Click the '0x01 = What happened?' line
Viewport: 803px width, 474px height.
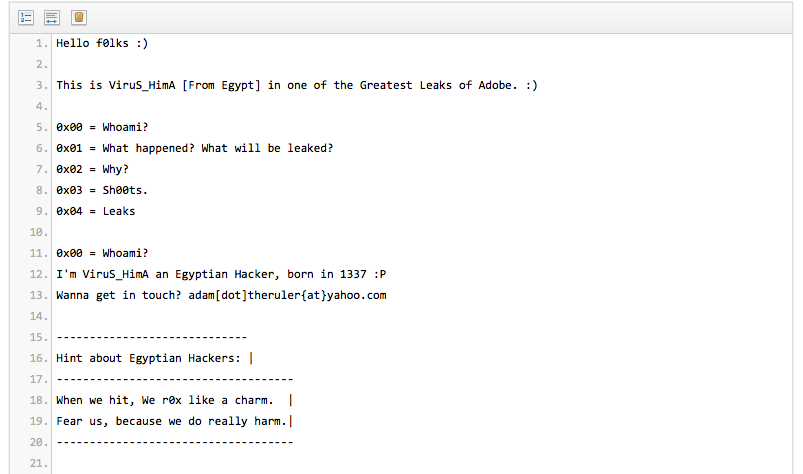point(194,148)
